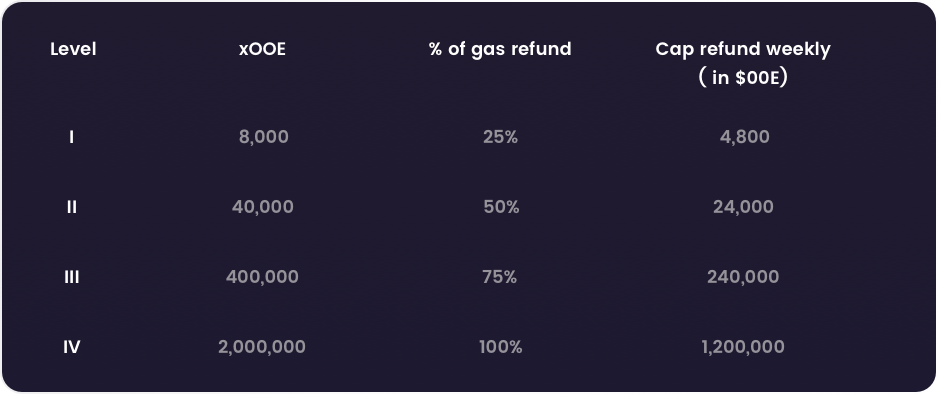Click the Level column header
Image resolution: width=938 pixels, height=394 pixels.
[x=73, y=49]
